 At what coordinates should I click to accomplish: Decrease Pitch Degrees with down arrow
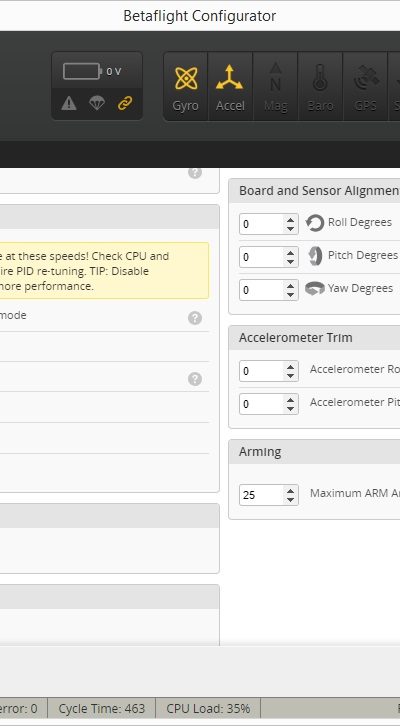point(290,262)
